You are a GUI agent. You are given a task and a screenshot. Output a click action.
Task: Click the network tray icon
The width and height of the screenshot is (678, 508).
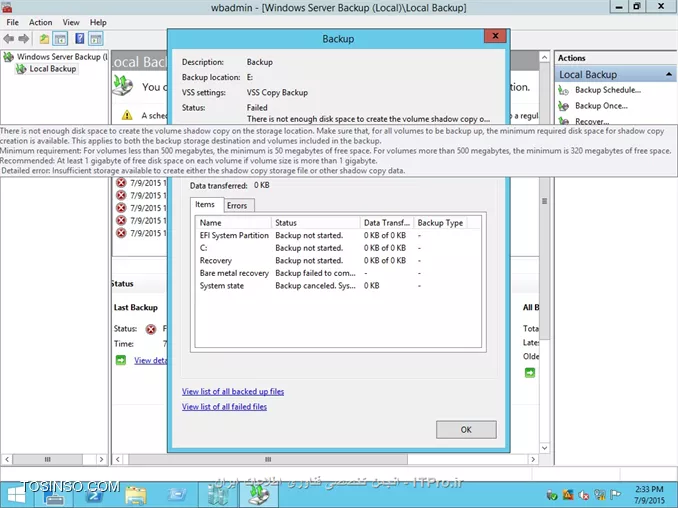[600, 495]
